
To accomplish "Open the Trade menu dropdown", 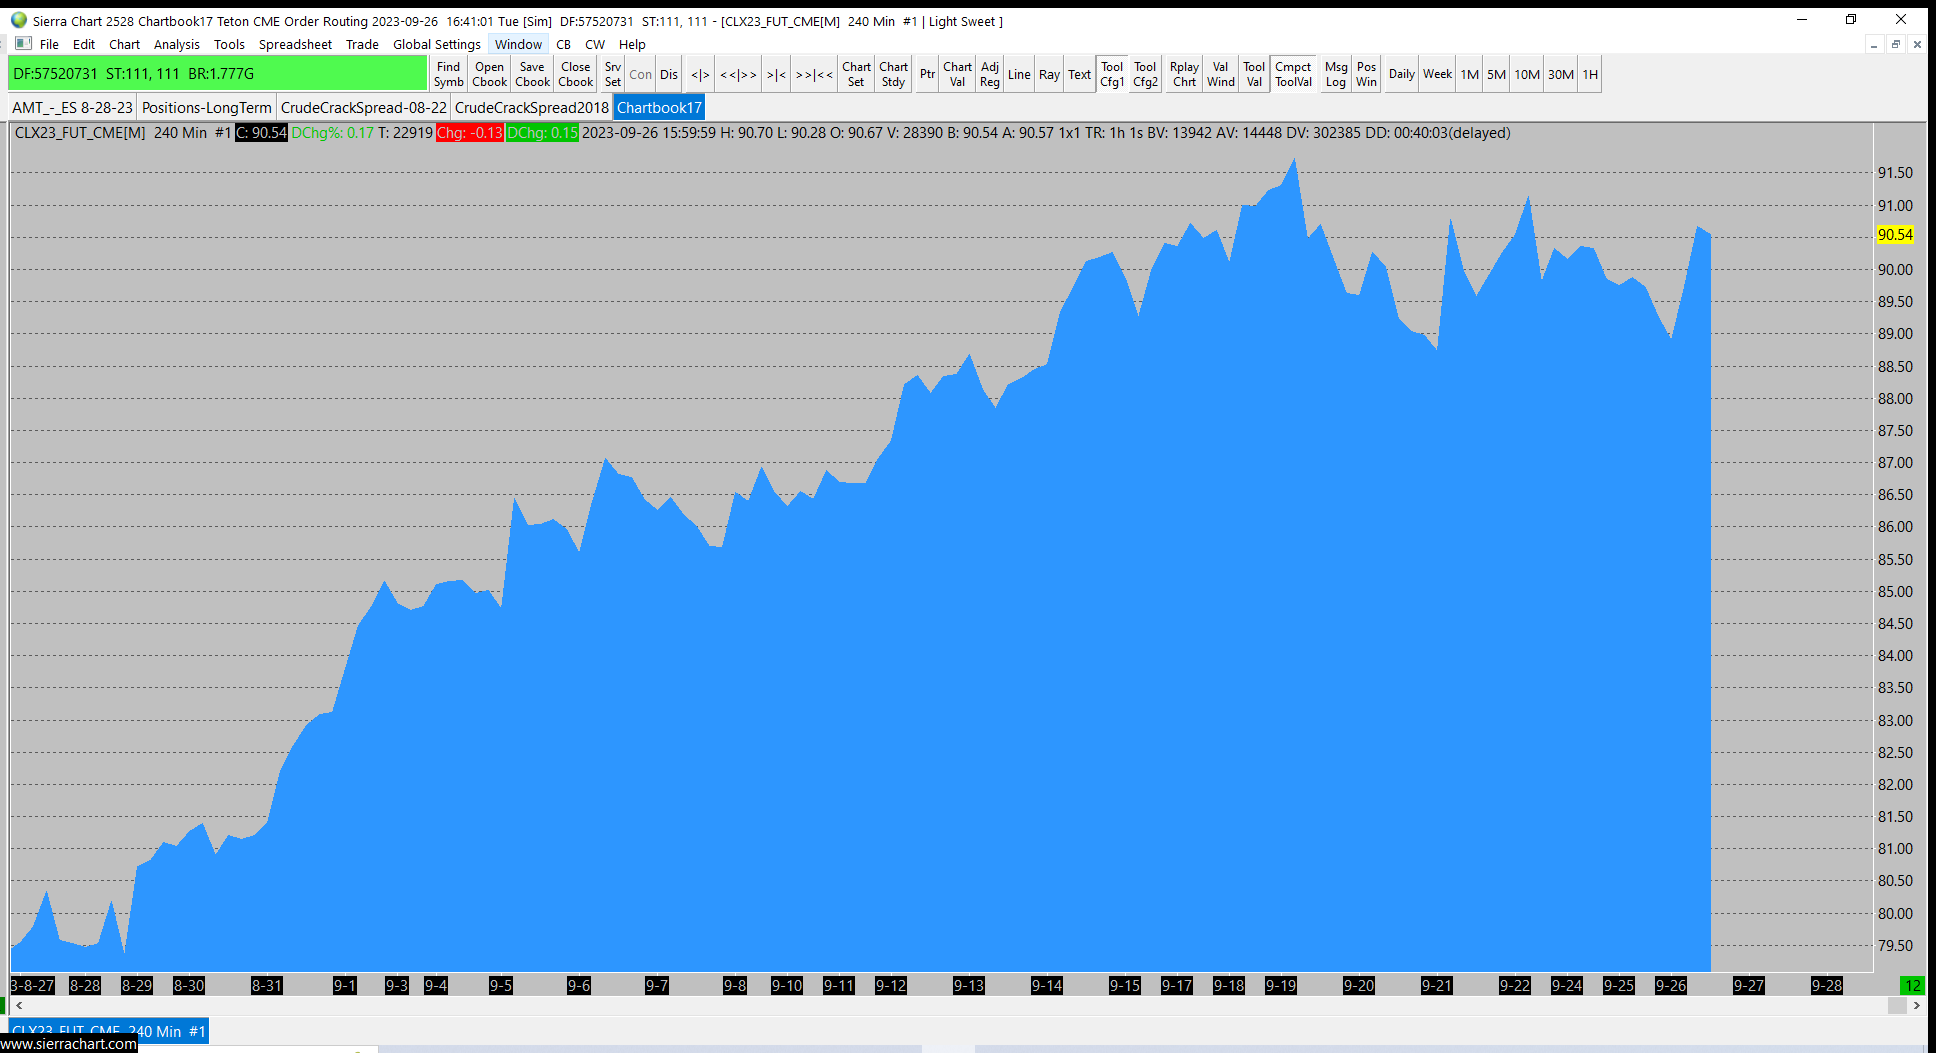I will [362, 44].
